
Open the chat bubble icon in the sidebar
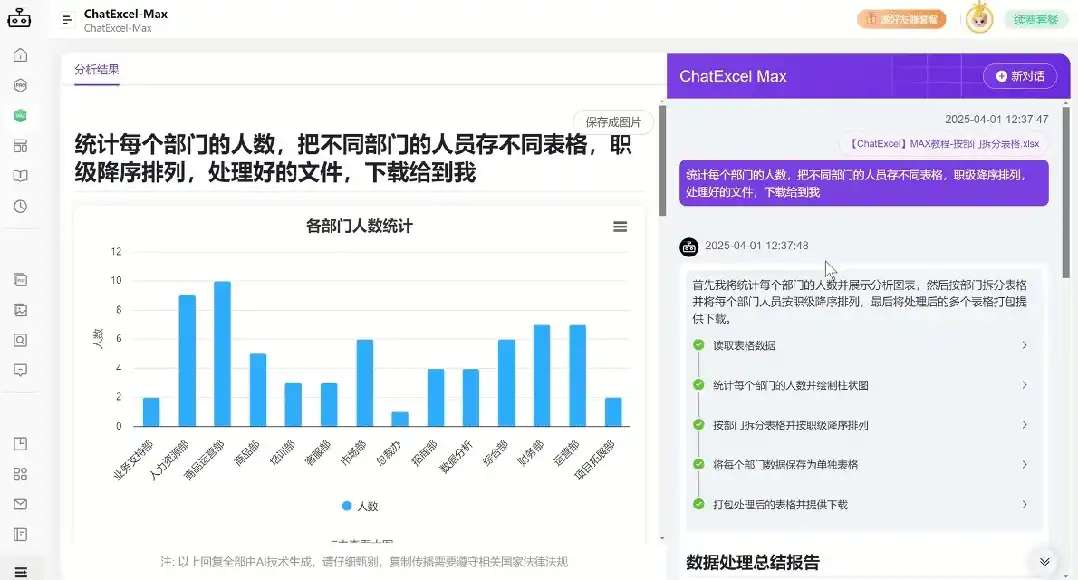tap(21, 370)
